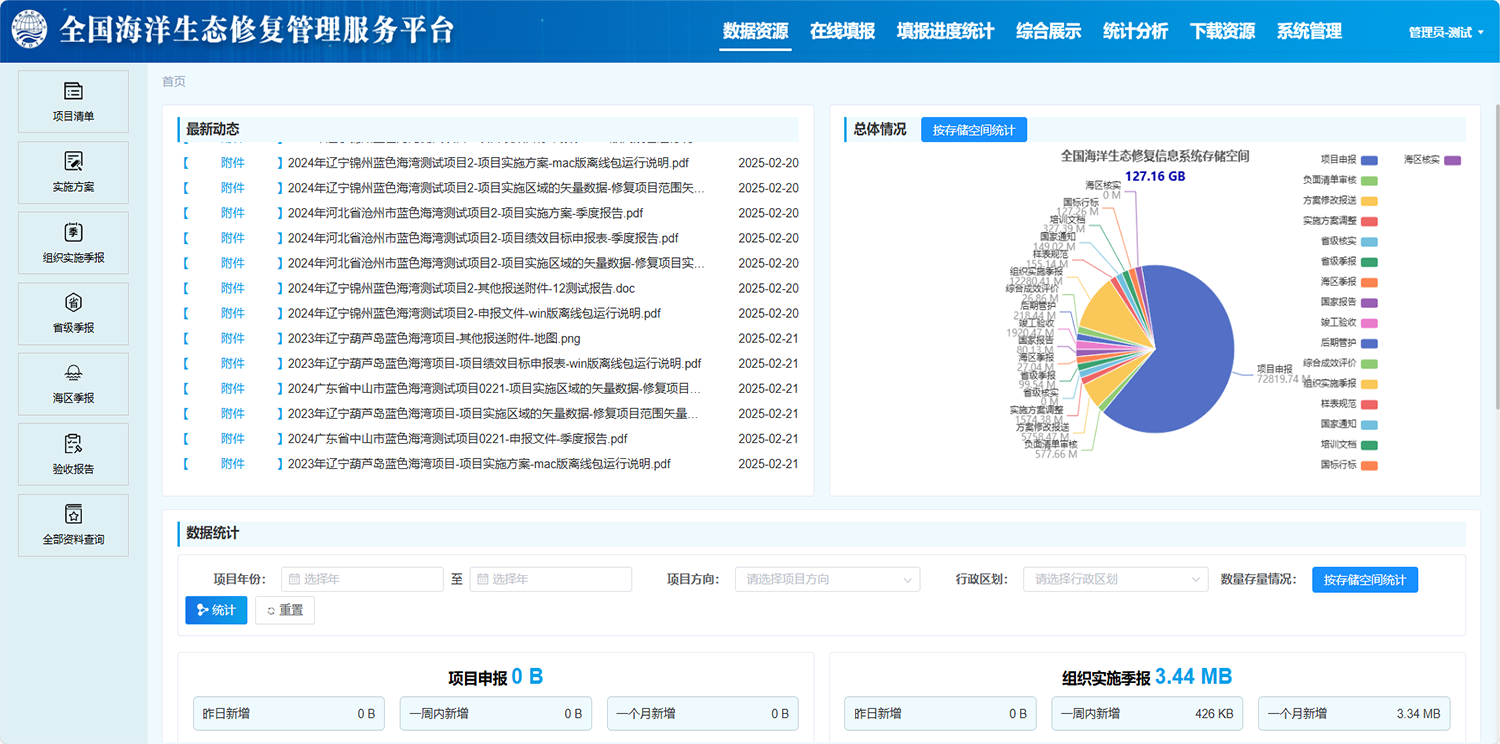This screenshot has height=744, width=1500.
Task: Go to the 统计分析 menu
Action: [1135, 31]
